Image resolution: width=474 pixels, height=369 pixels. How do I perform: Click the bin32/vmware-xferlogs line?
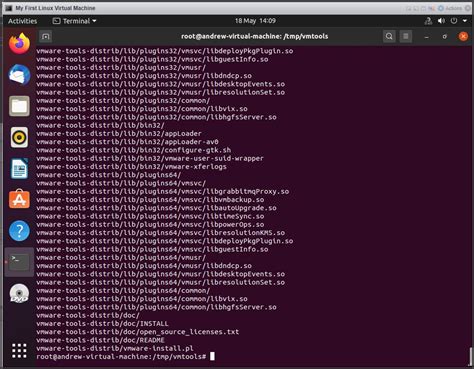click(x=131, y=167)
